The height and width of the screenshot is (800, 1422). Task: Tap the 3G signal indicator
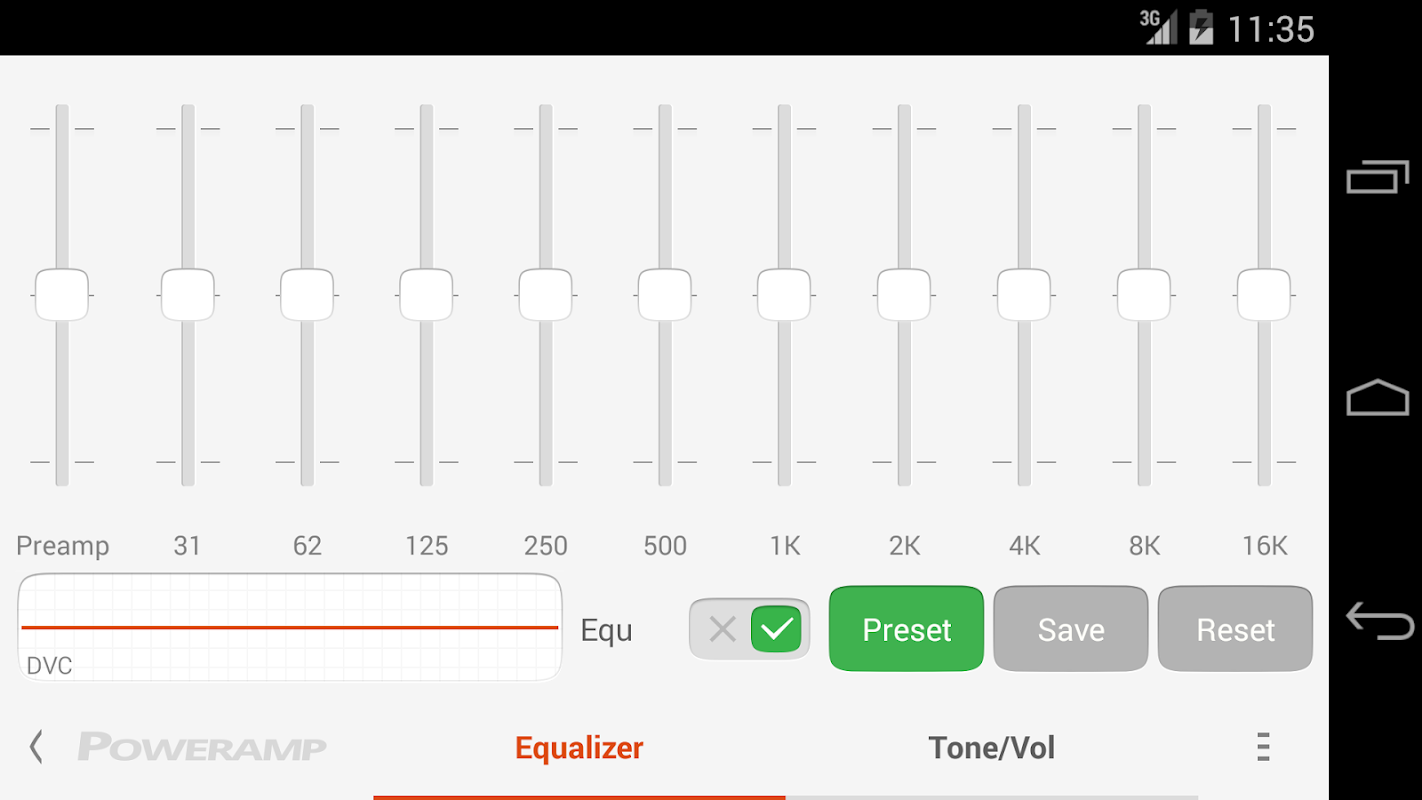tap(1158, 27)
